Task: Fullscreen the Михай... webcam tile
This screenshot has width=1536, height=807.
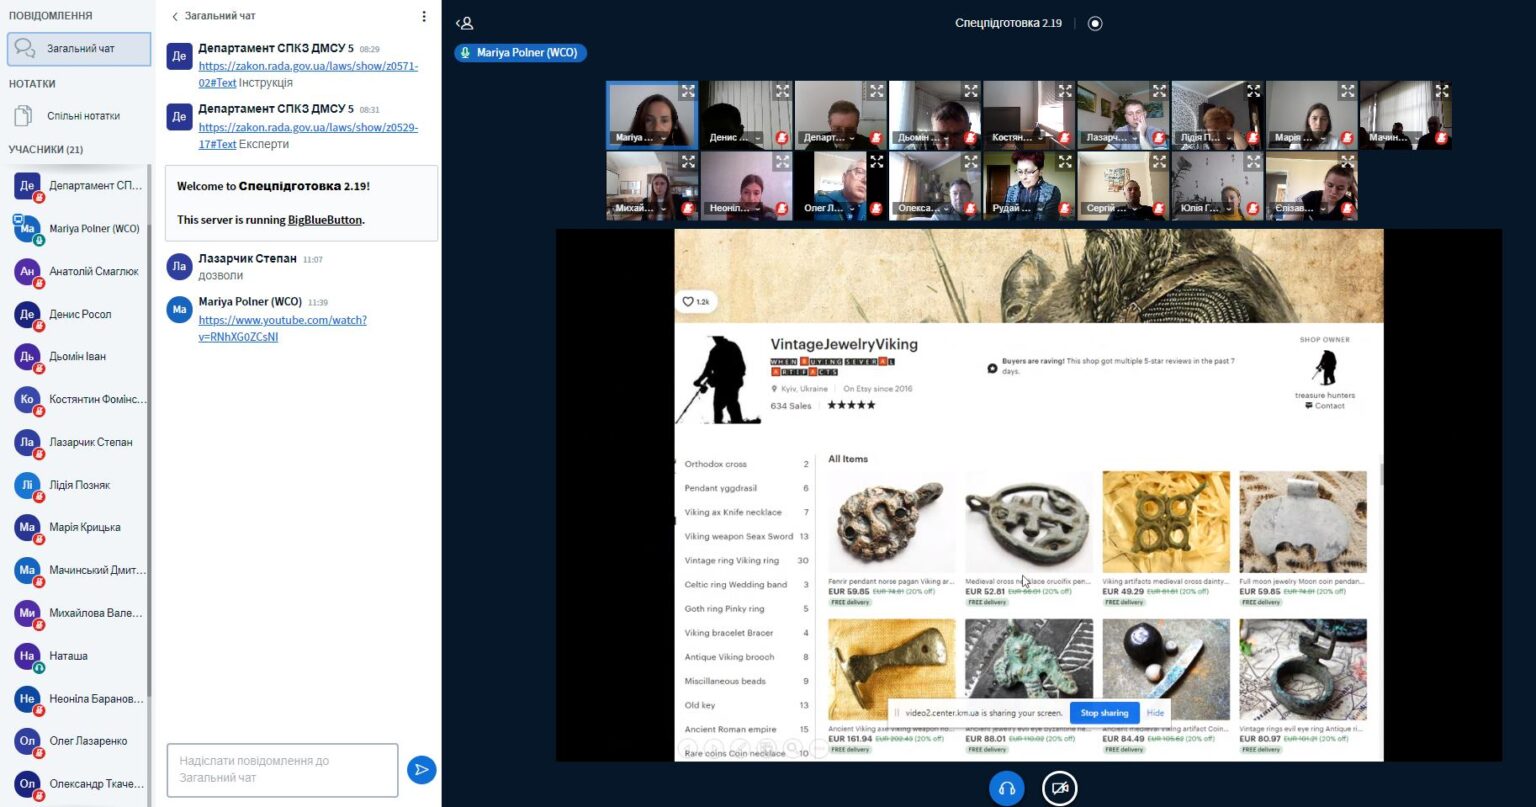Action: (688, 161)
